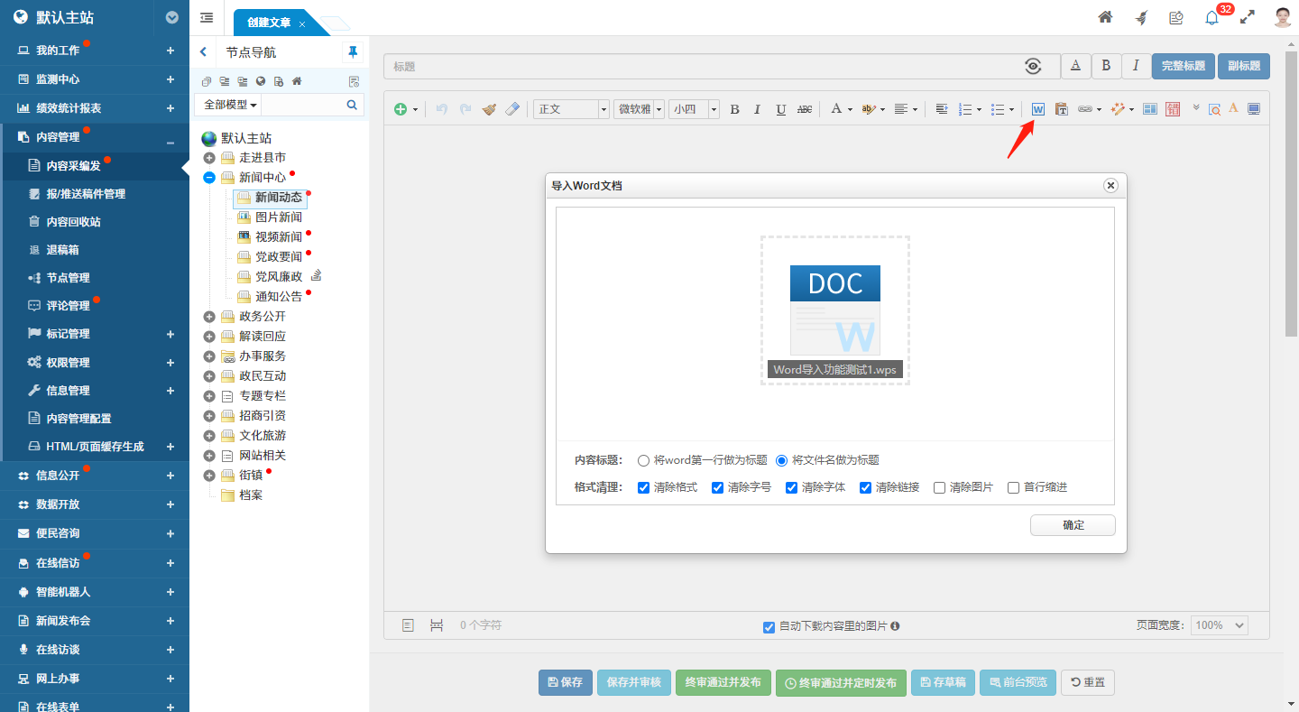Click the home icon in top bar
The height and width of the screenshot is (712, 1299).
click(1105, 18)
